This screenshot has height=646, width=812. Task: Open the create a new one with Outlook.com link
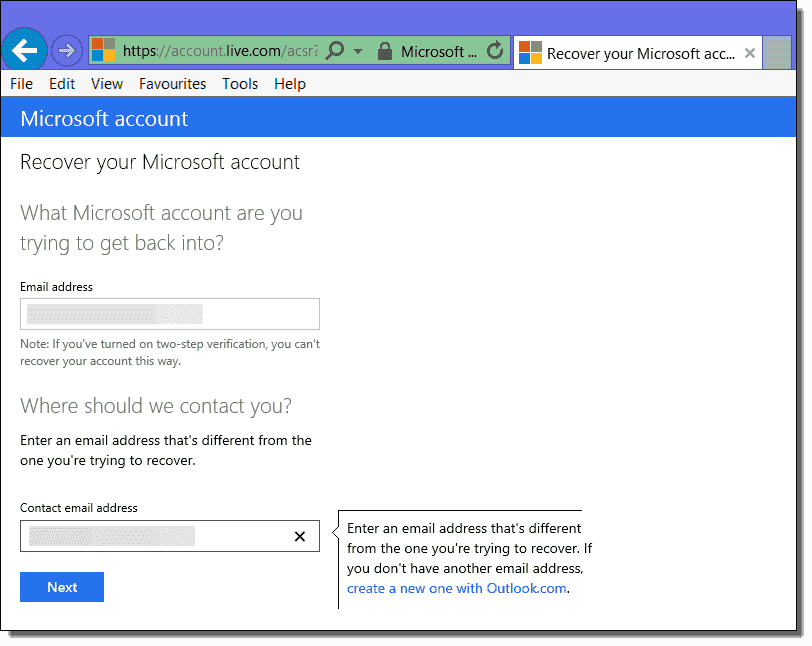[x=456, y=588]
